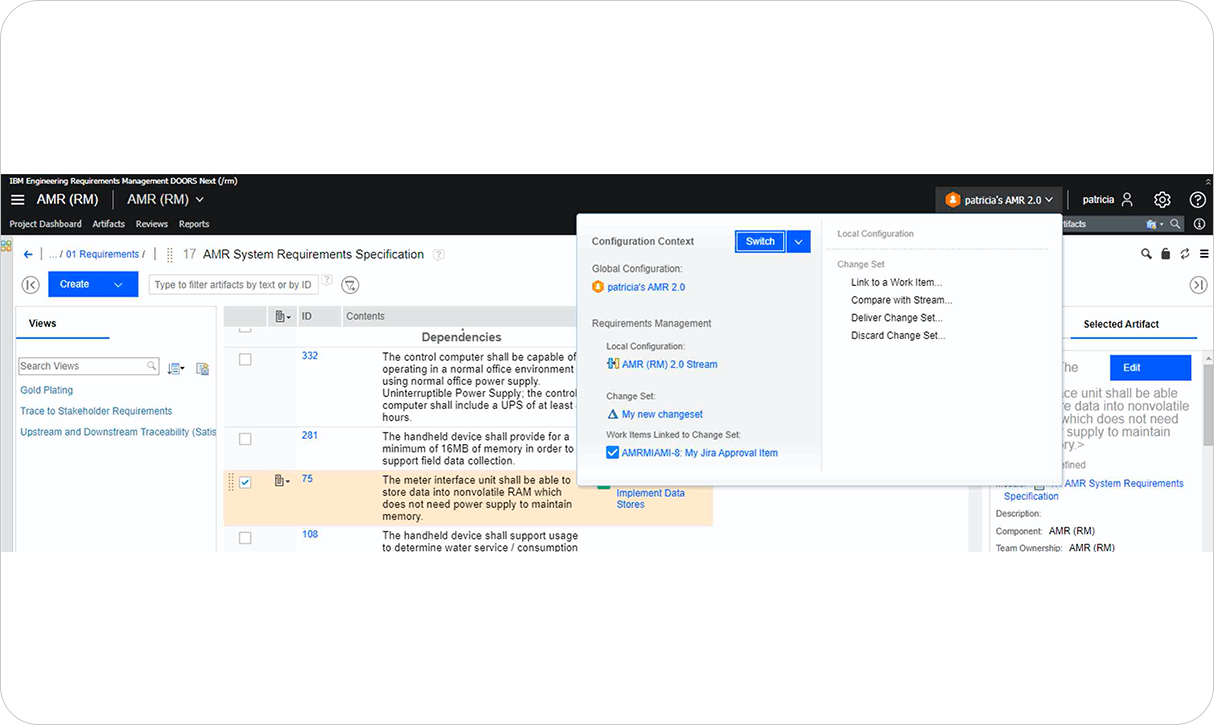Screen dimensions: 1214x725
Task: Open the module menu lines icon
Action: [1204, 254]
